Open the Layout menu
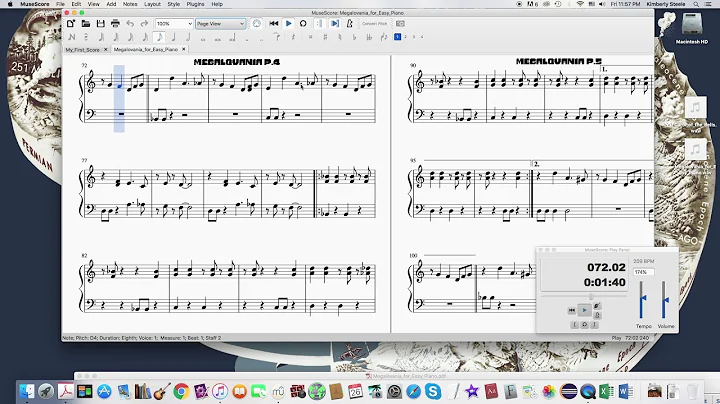 coord(152,4)
